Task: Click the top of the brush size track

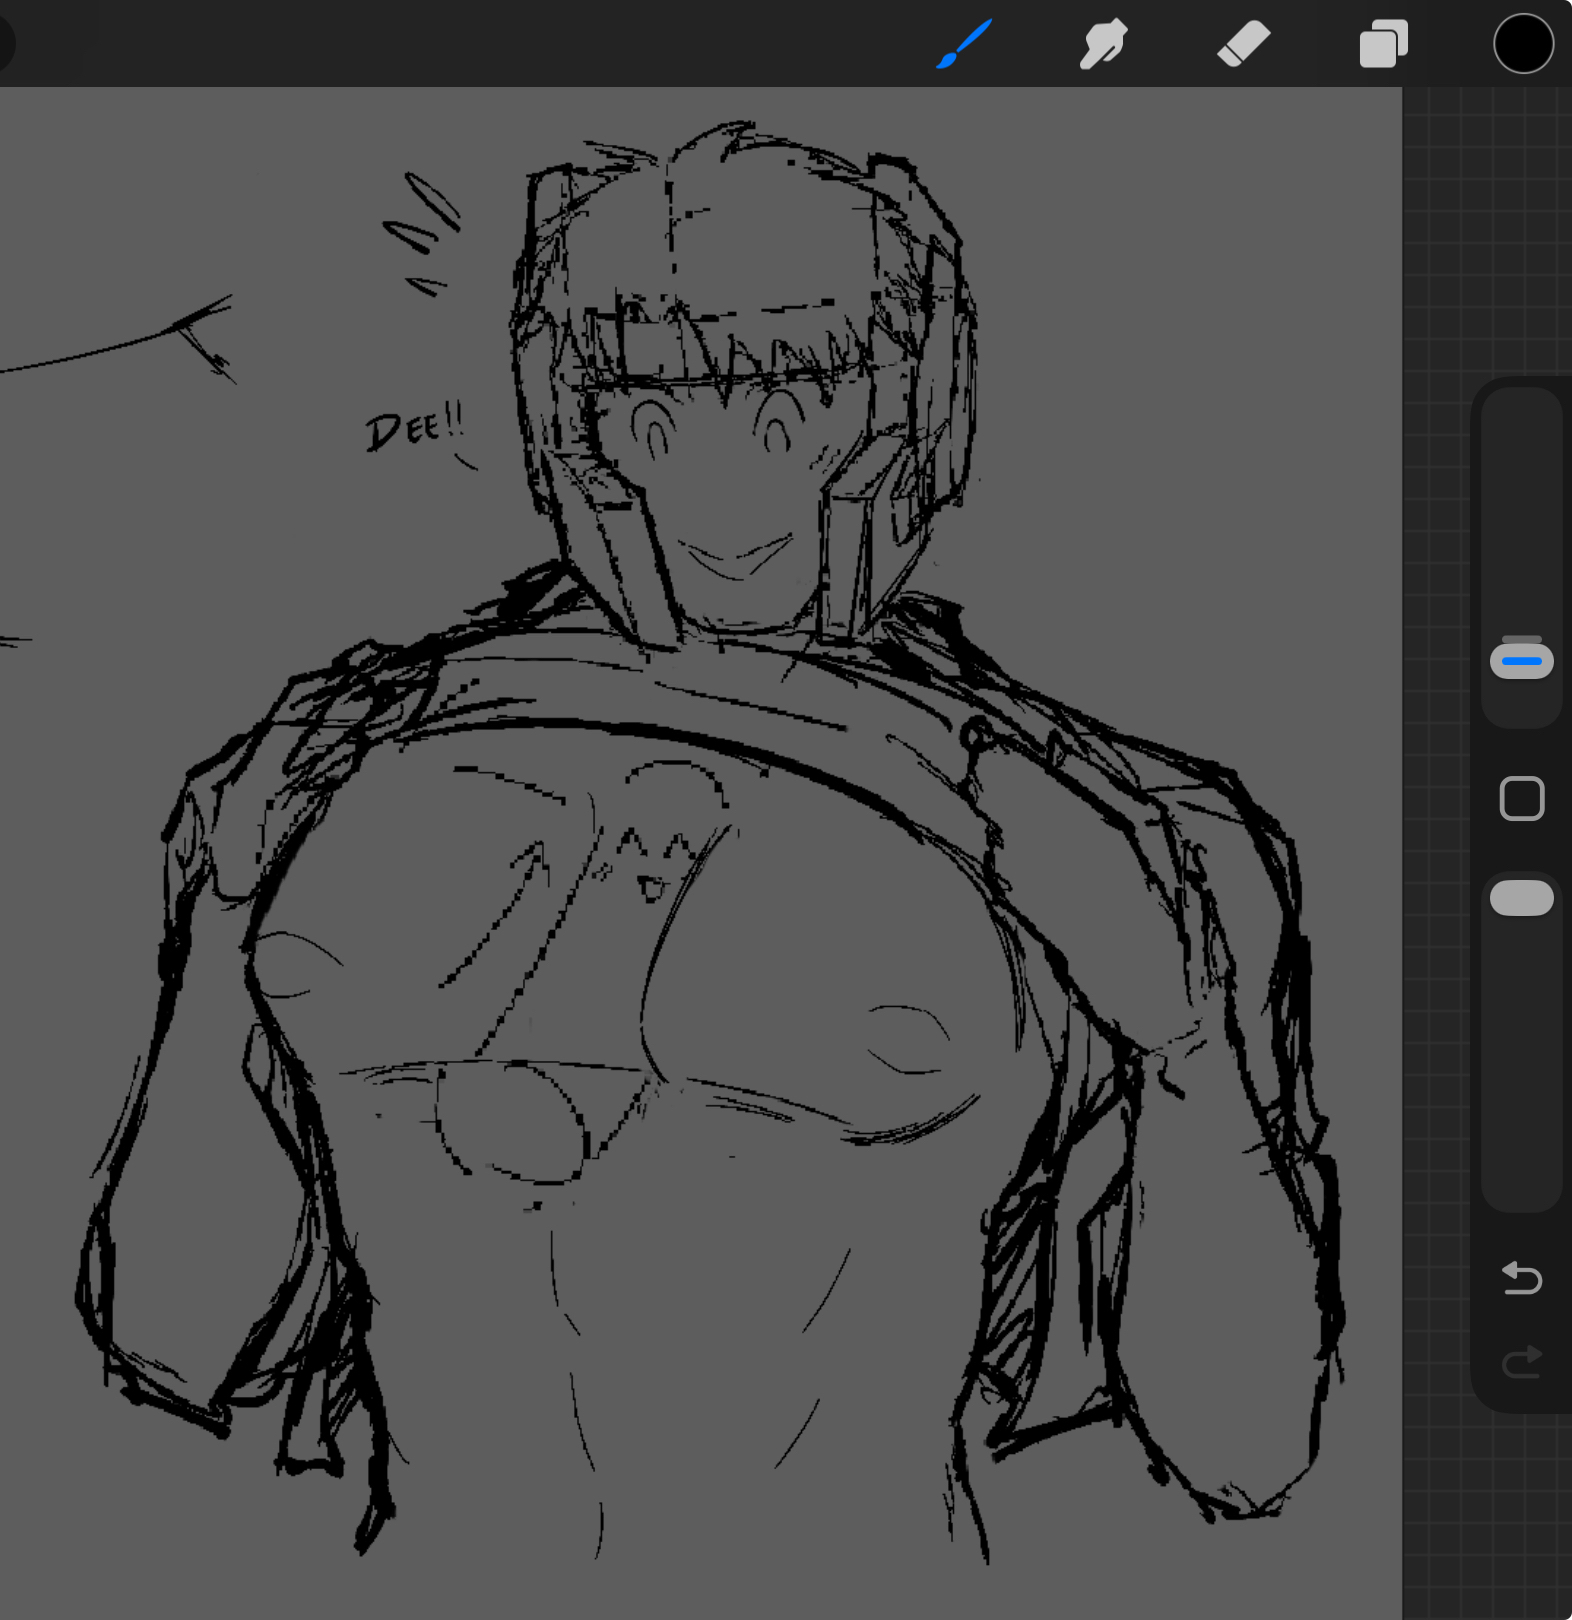Action: [1521, 420]
